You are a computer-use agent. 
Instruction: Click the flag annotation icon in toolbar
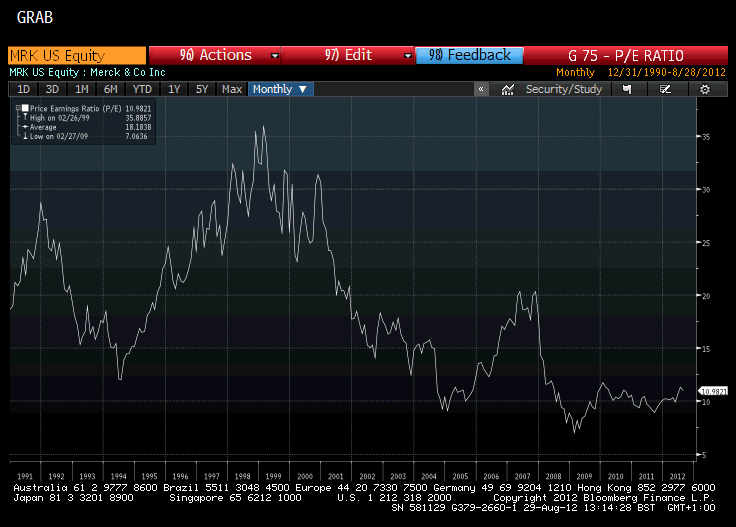point(627,89)
